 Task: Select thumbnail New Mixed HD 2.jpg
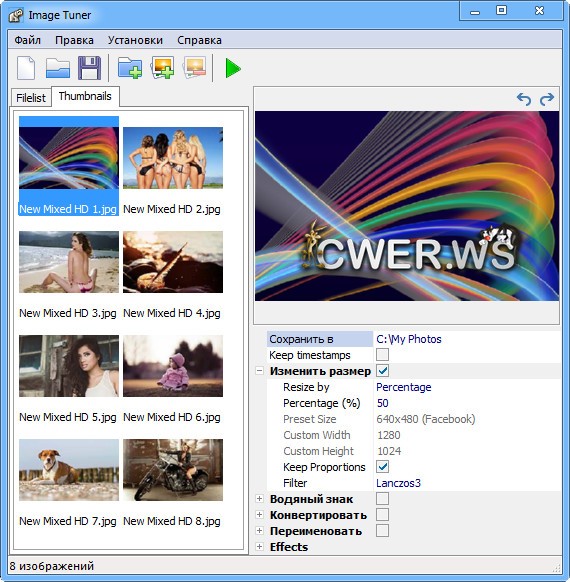[173, 166]
